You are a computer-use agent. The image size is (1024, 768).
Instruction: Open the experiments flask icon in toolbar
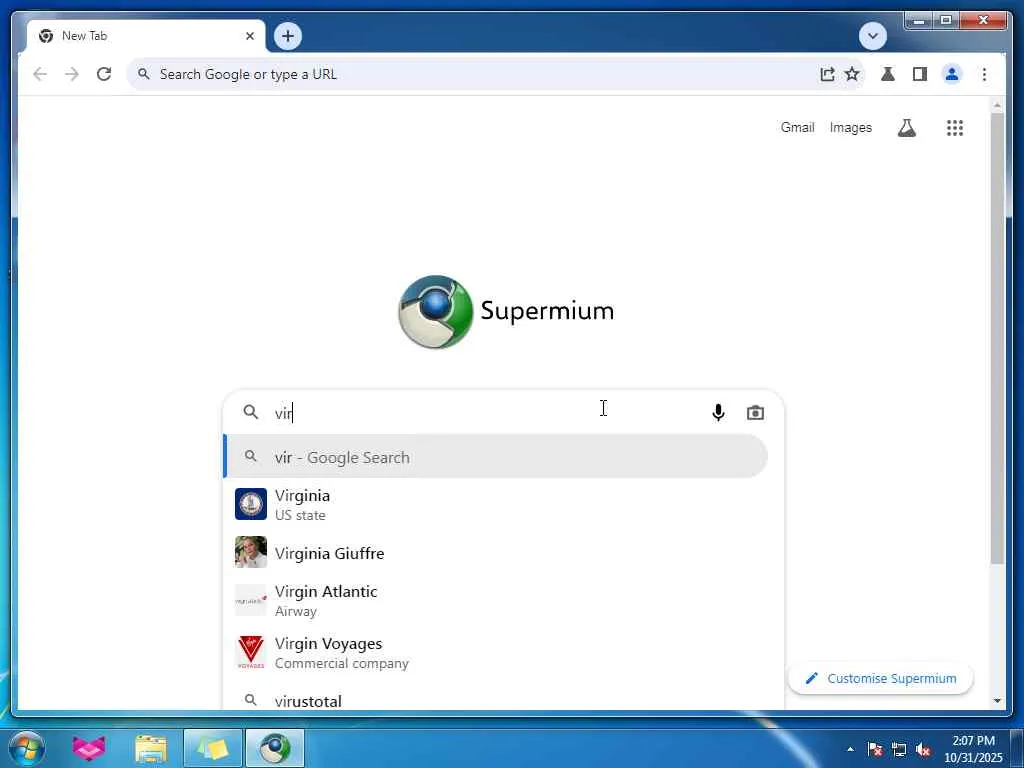[888, 74]
